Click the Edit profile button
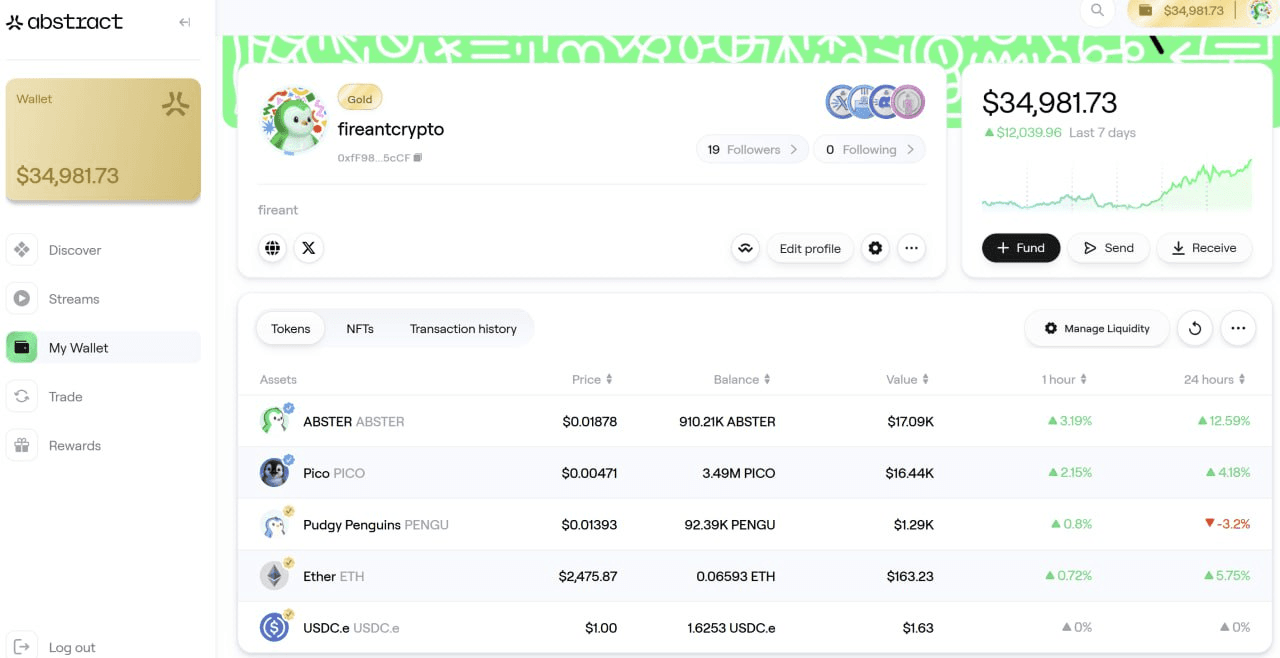1280x658 pixels. 810,248
